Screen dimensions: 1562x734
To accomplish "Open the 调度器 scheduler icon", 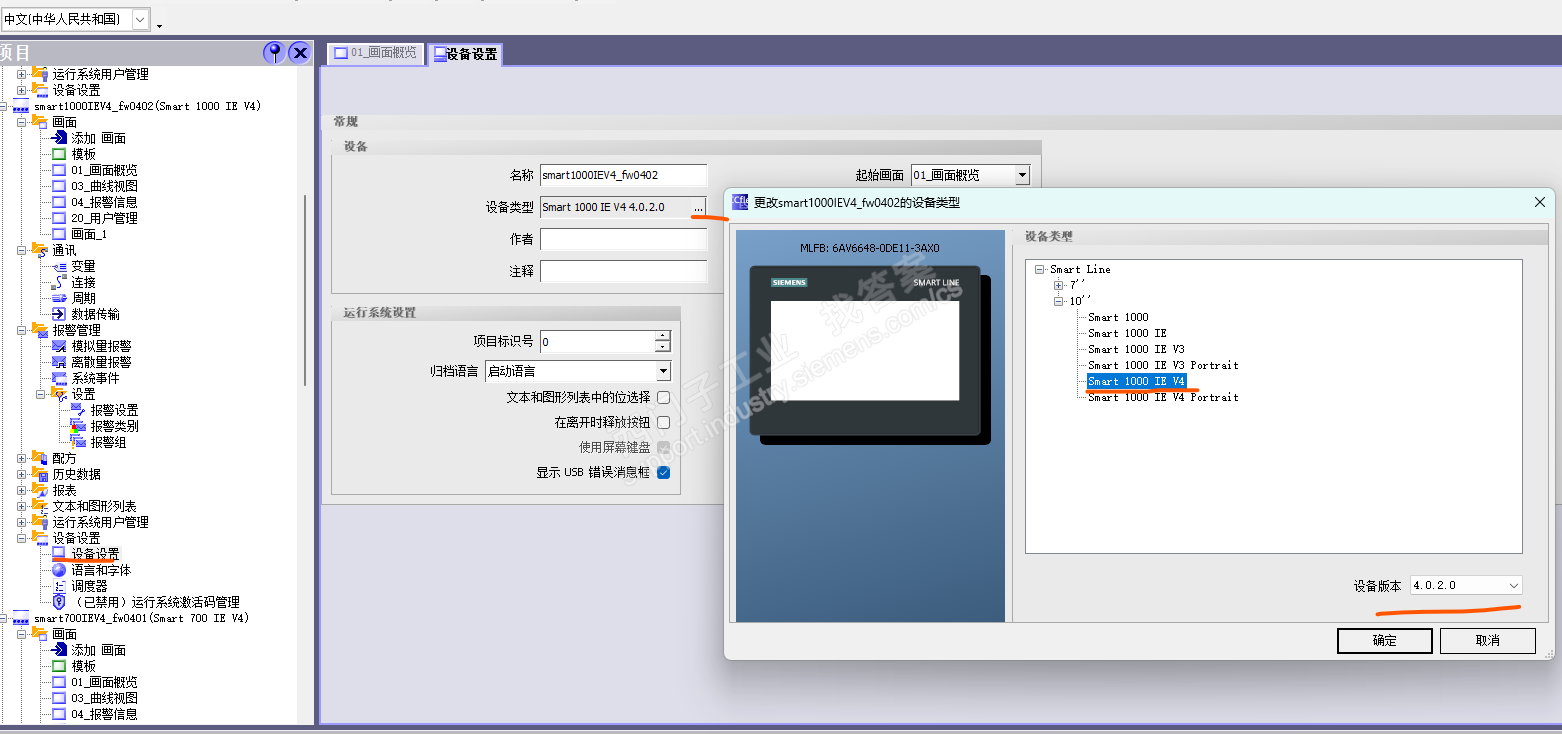I will 59,586.
